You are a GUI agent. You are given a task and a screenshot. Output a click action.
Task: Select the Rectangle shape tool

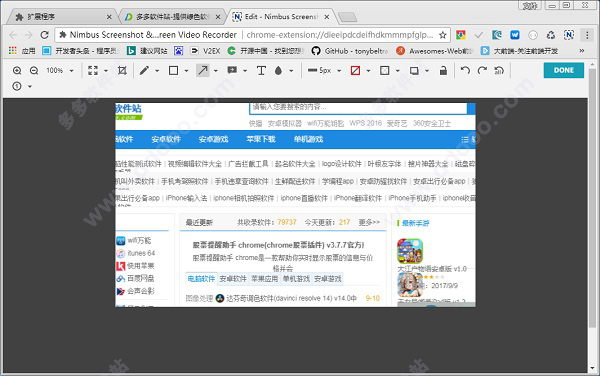pyautogui.click(x=173, y=70)
